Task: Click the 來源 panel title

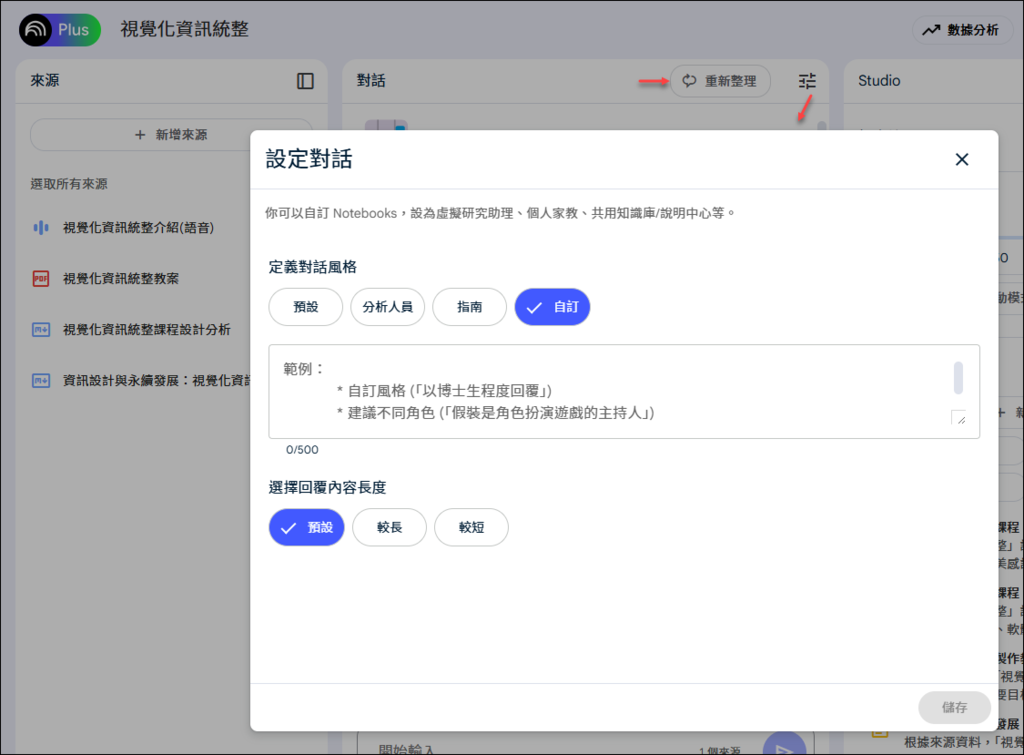Action: click(x=44, y=81)
